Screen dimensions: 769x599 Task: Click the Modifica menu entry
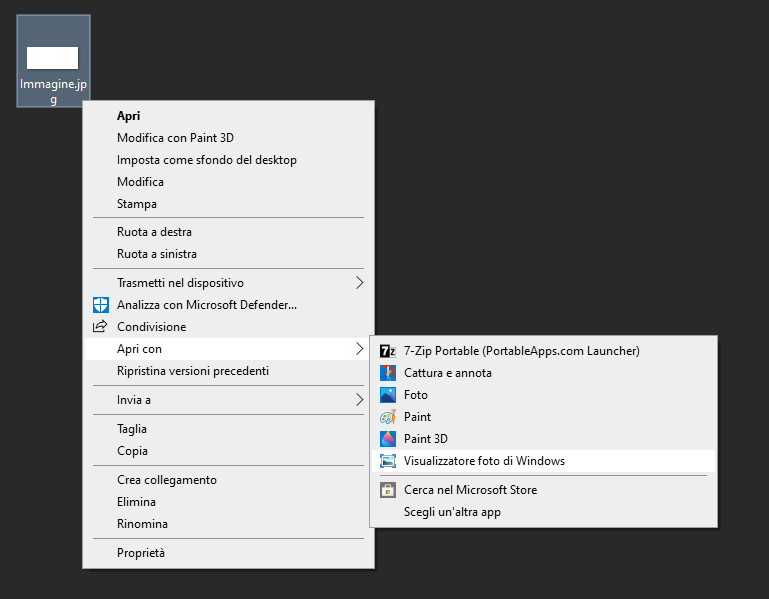pyautogui.click(x=229, y=182)
